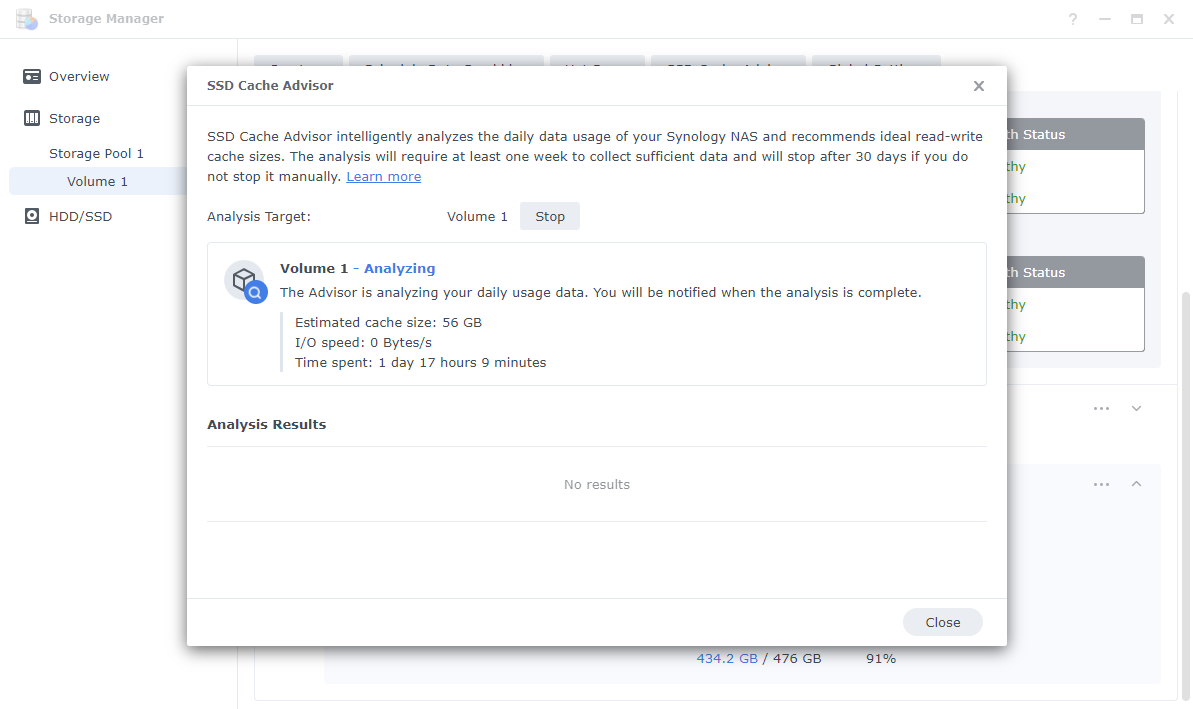The width and height of the screenshot is (1193, 709).
Task: Stop the Volume 1 analysis
Action: pyautogui.click(x=549, y=216)
